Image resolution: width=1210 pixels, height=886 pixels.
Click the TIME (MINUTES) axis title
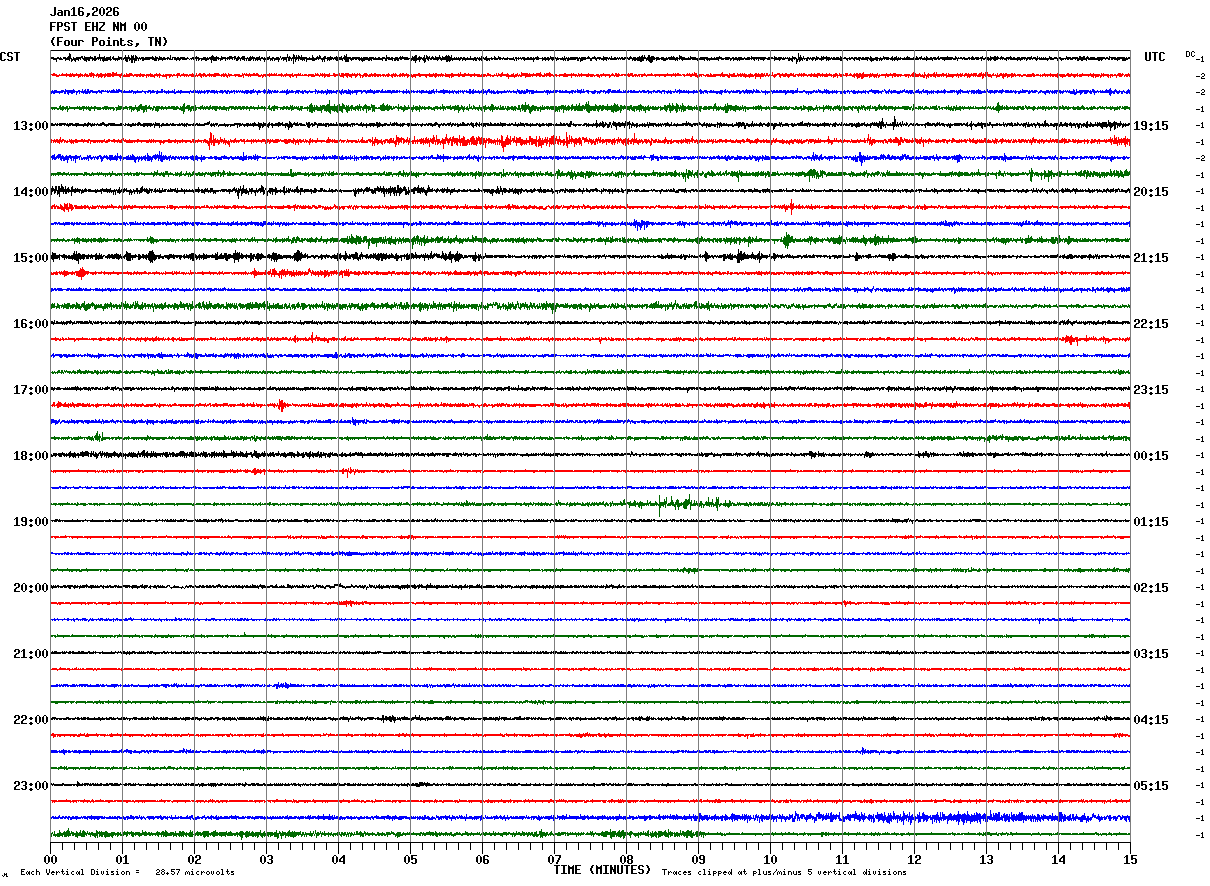coord(602,870)
